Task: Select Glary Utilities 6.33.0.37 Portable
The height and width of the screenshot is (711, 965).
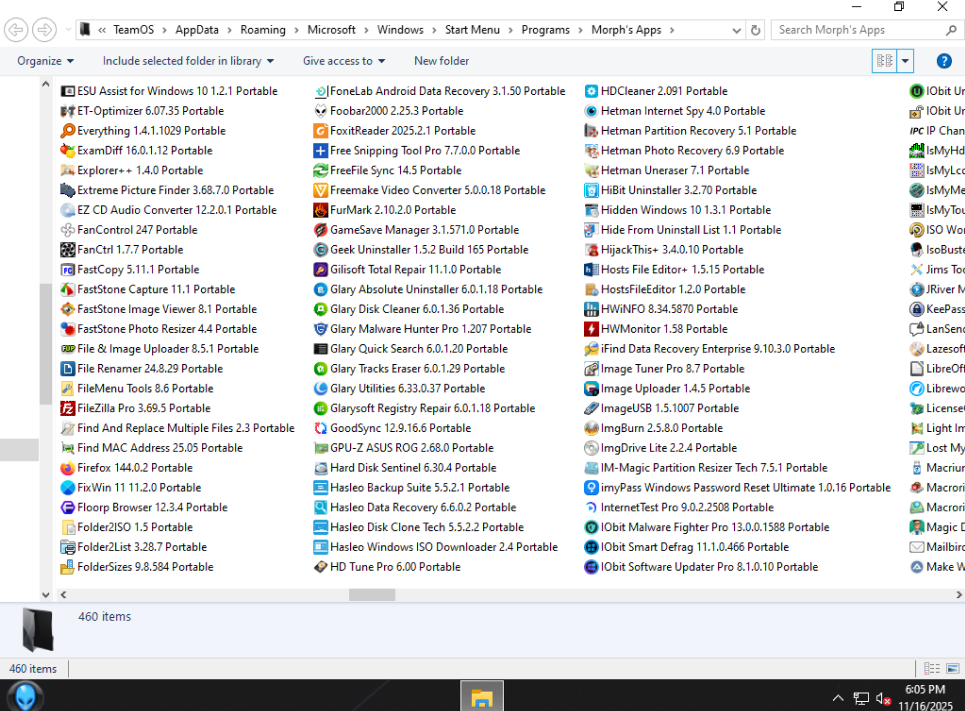Action: pos(399,388)
